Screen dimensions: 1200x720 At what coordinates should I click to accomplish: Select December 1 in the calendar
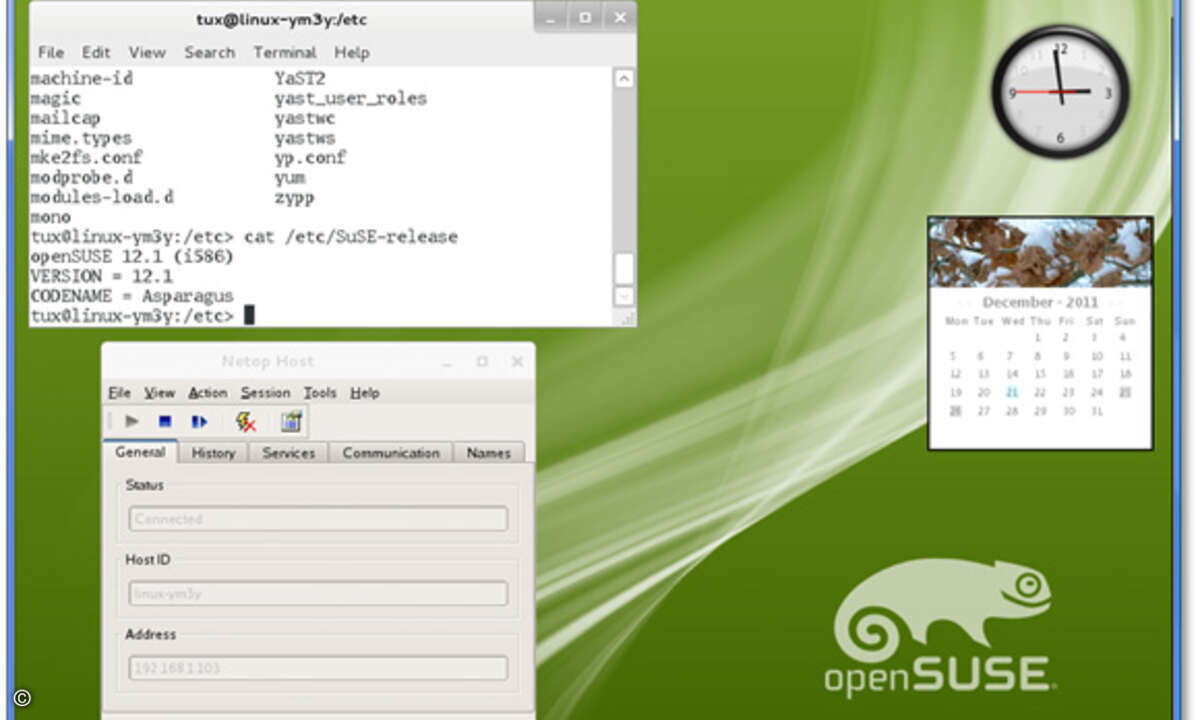click(x=1040, y=338)
